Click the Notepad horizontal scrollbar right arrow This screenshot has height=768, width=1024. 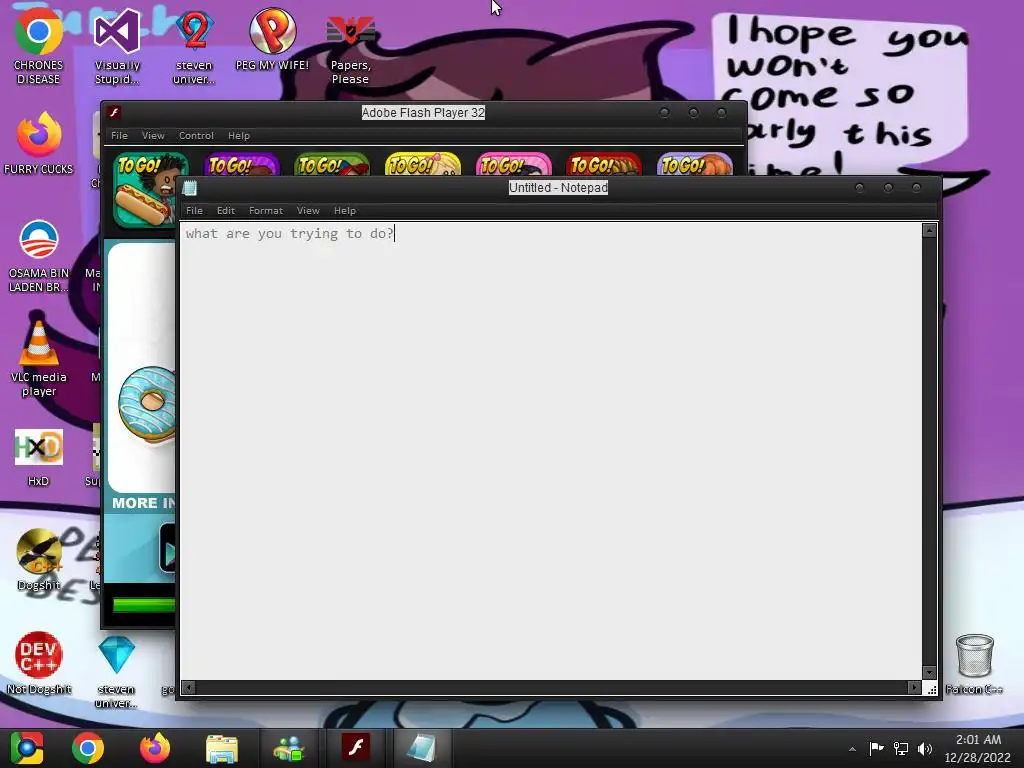coord(914,688)
